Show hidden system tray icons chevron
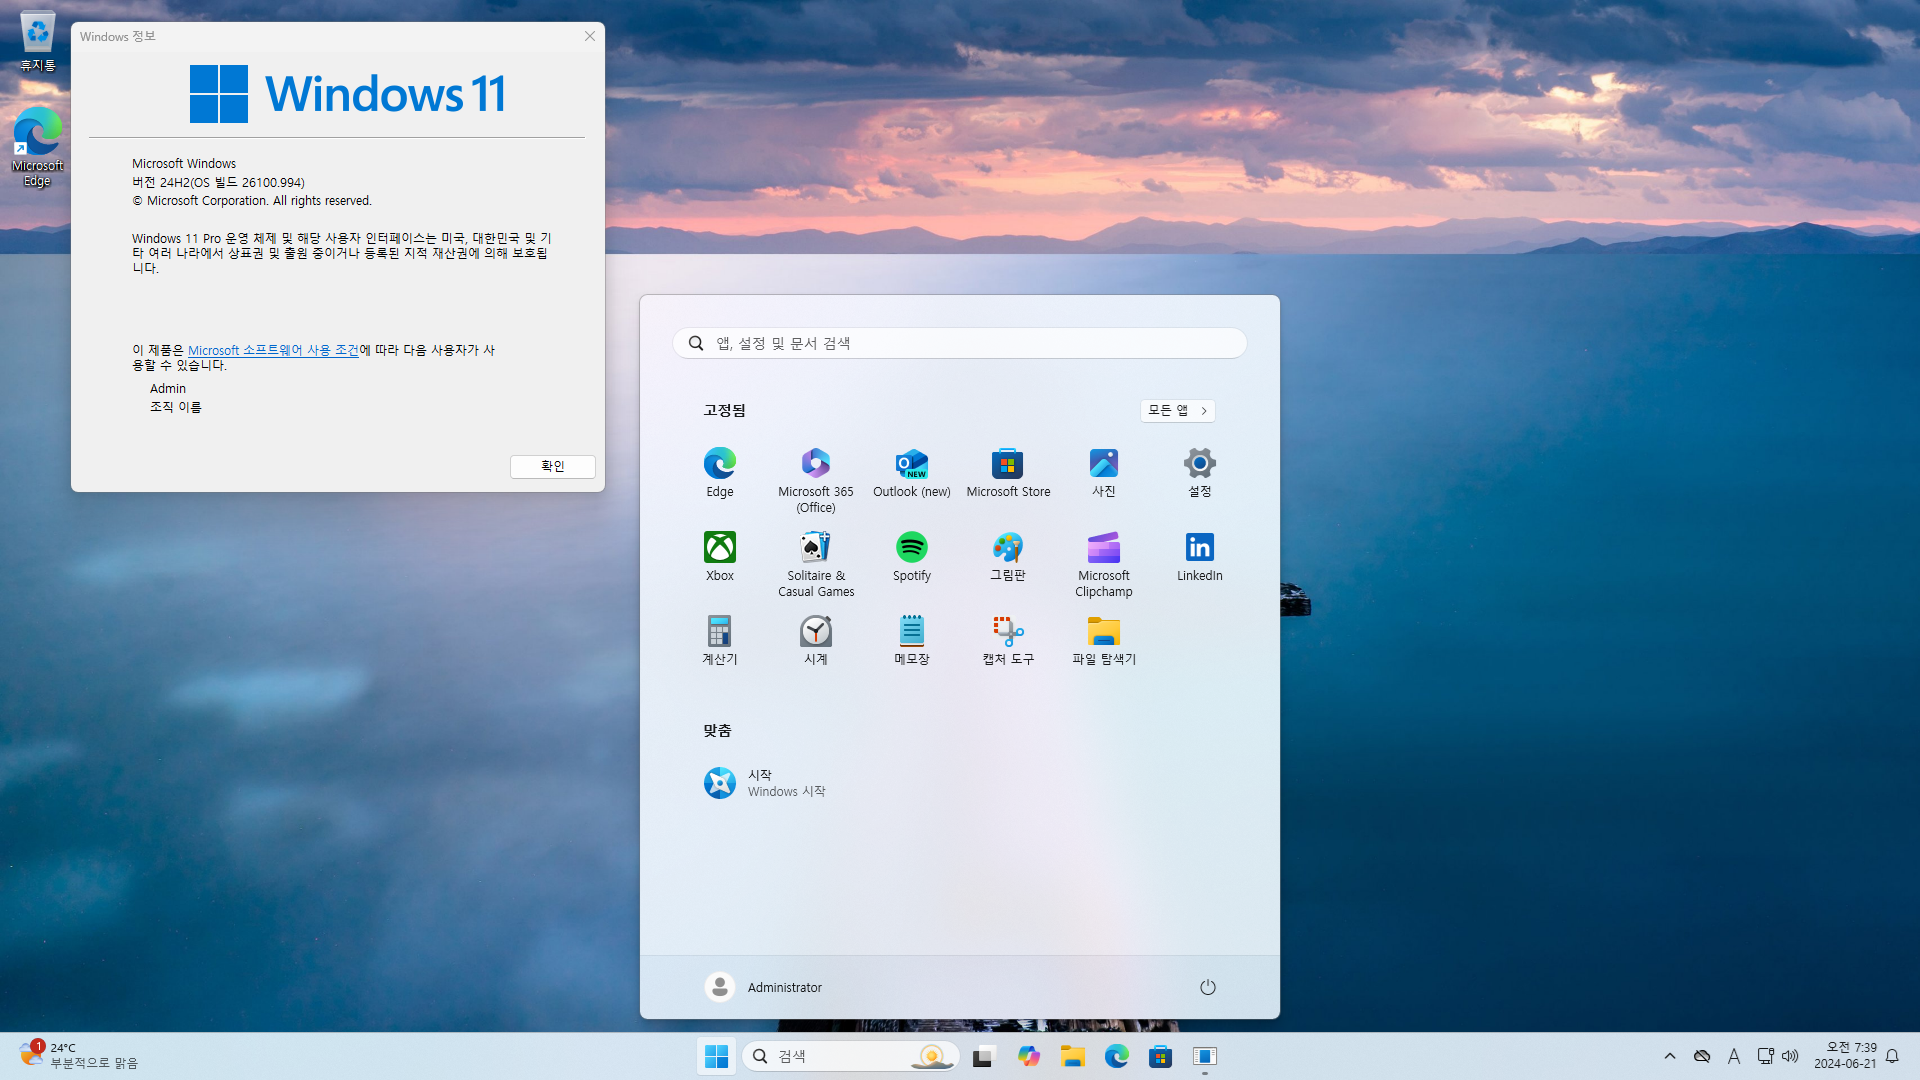 coord(1669,1056)
